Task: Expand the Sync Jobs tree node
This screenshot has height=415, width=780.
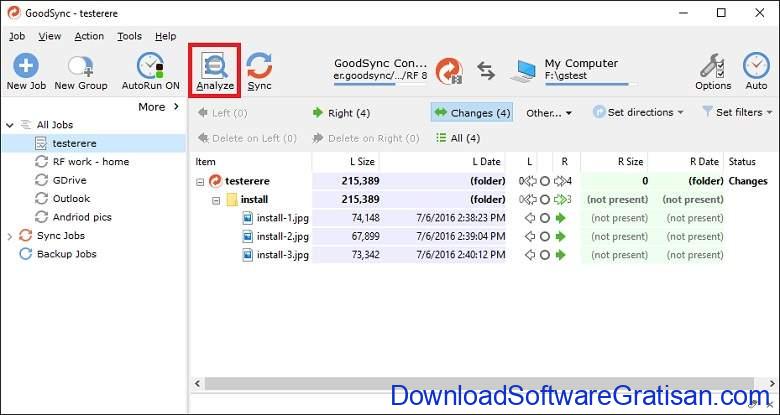Action: click(9, 236)
